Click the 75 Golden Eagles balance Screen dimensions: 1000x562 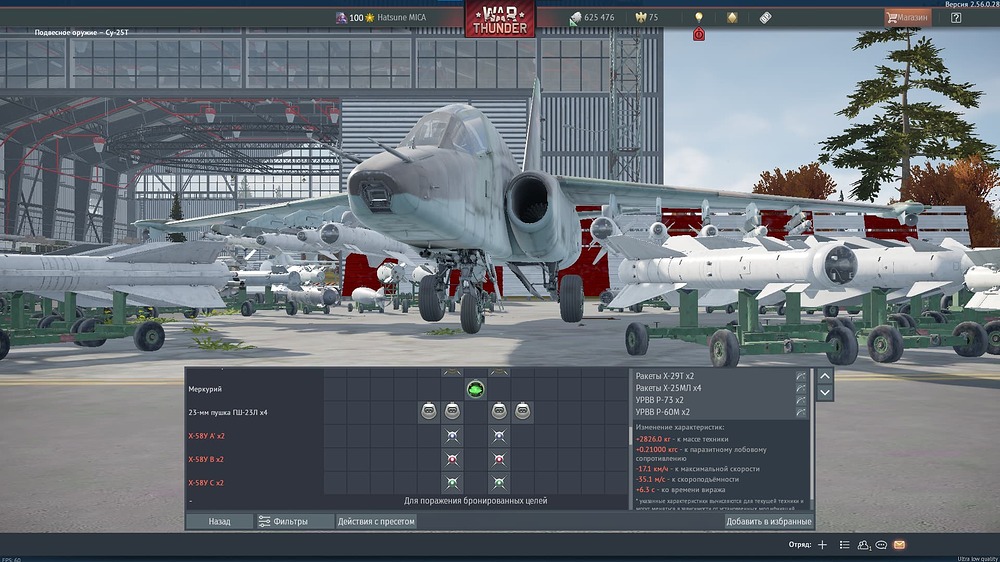pyautogui.click(x=653, y=18)
